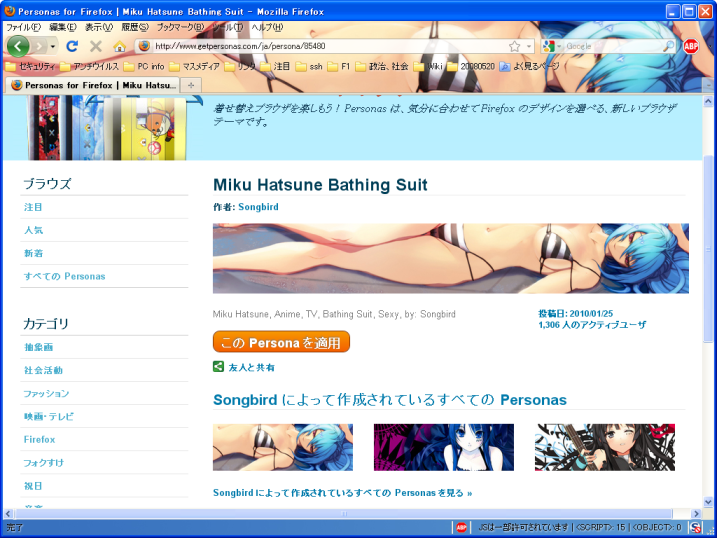Go to the Home page icon

click(x=119, y=46)
